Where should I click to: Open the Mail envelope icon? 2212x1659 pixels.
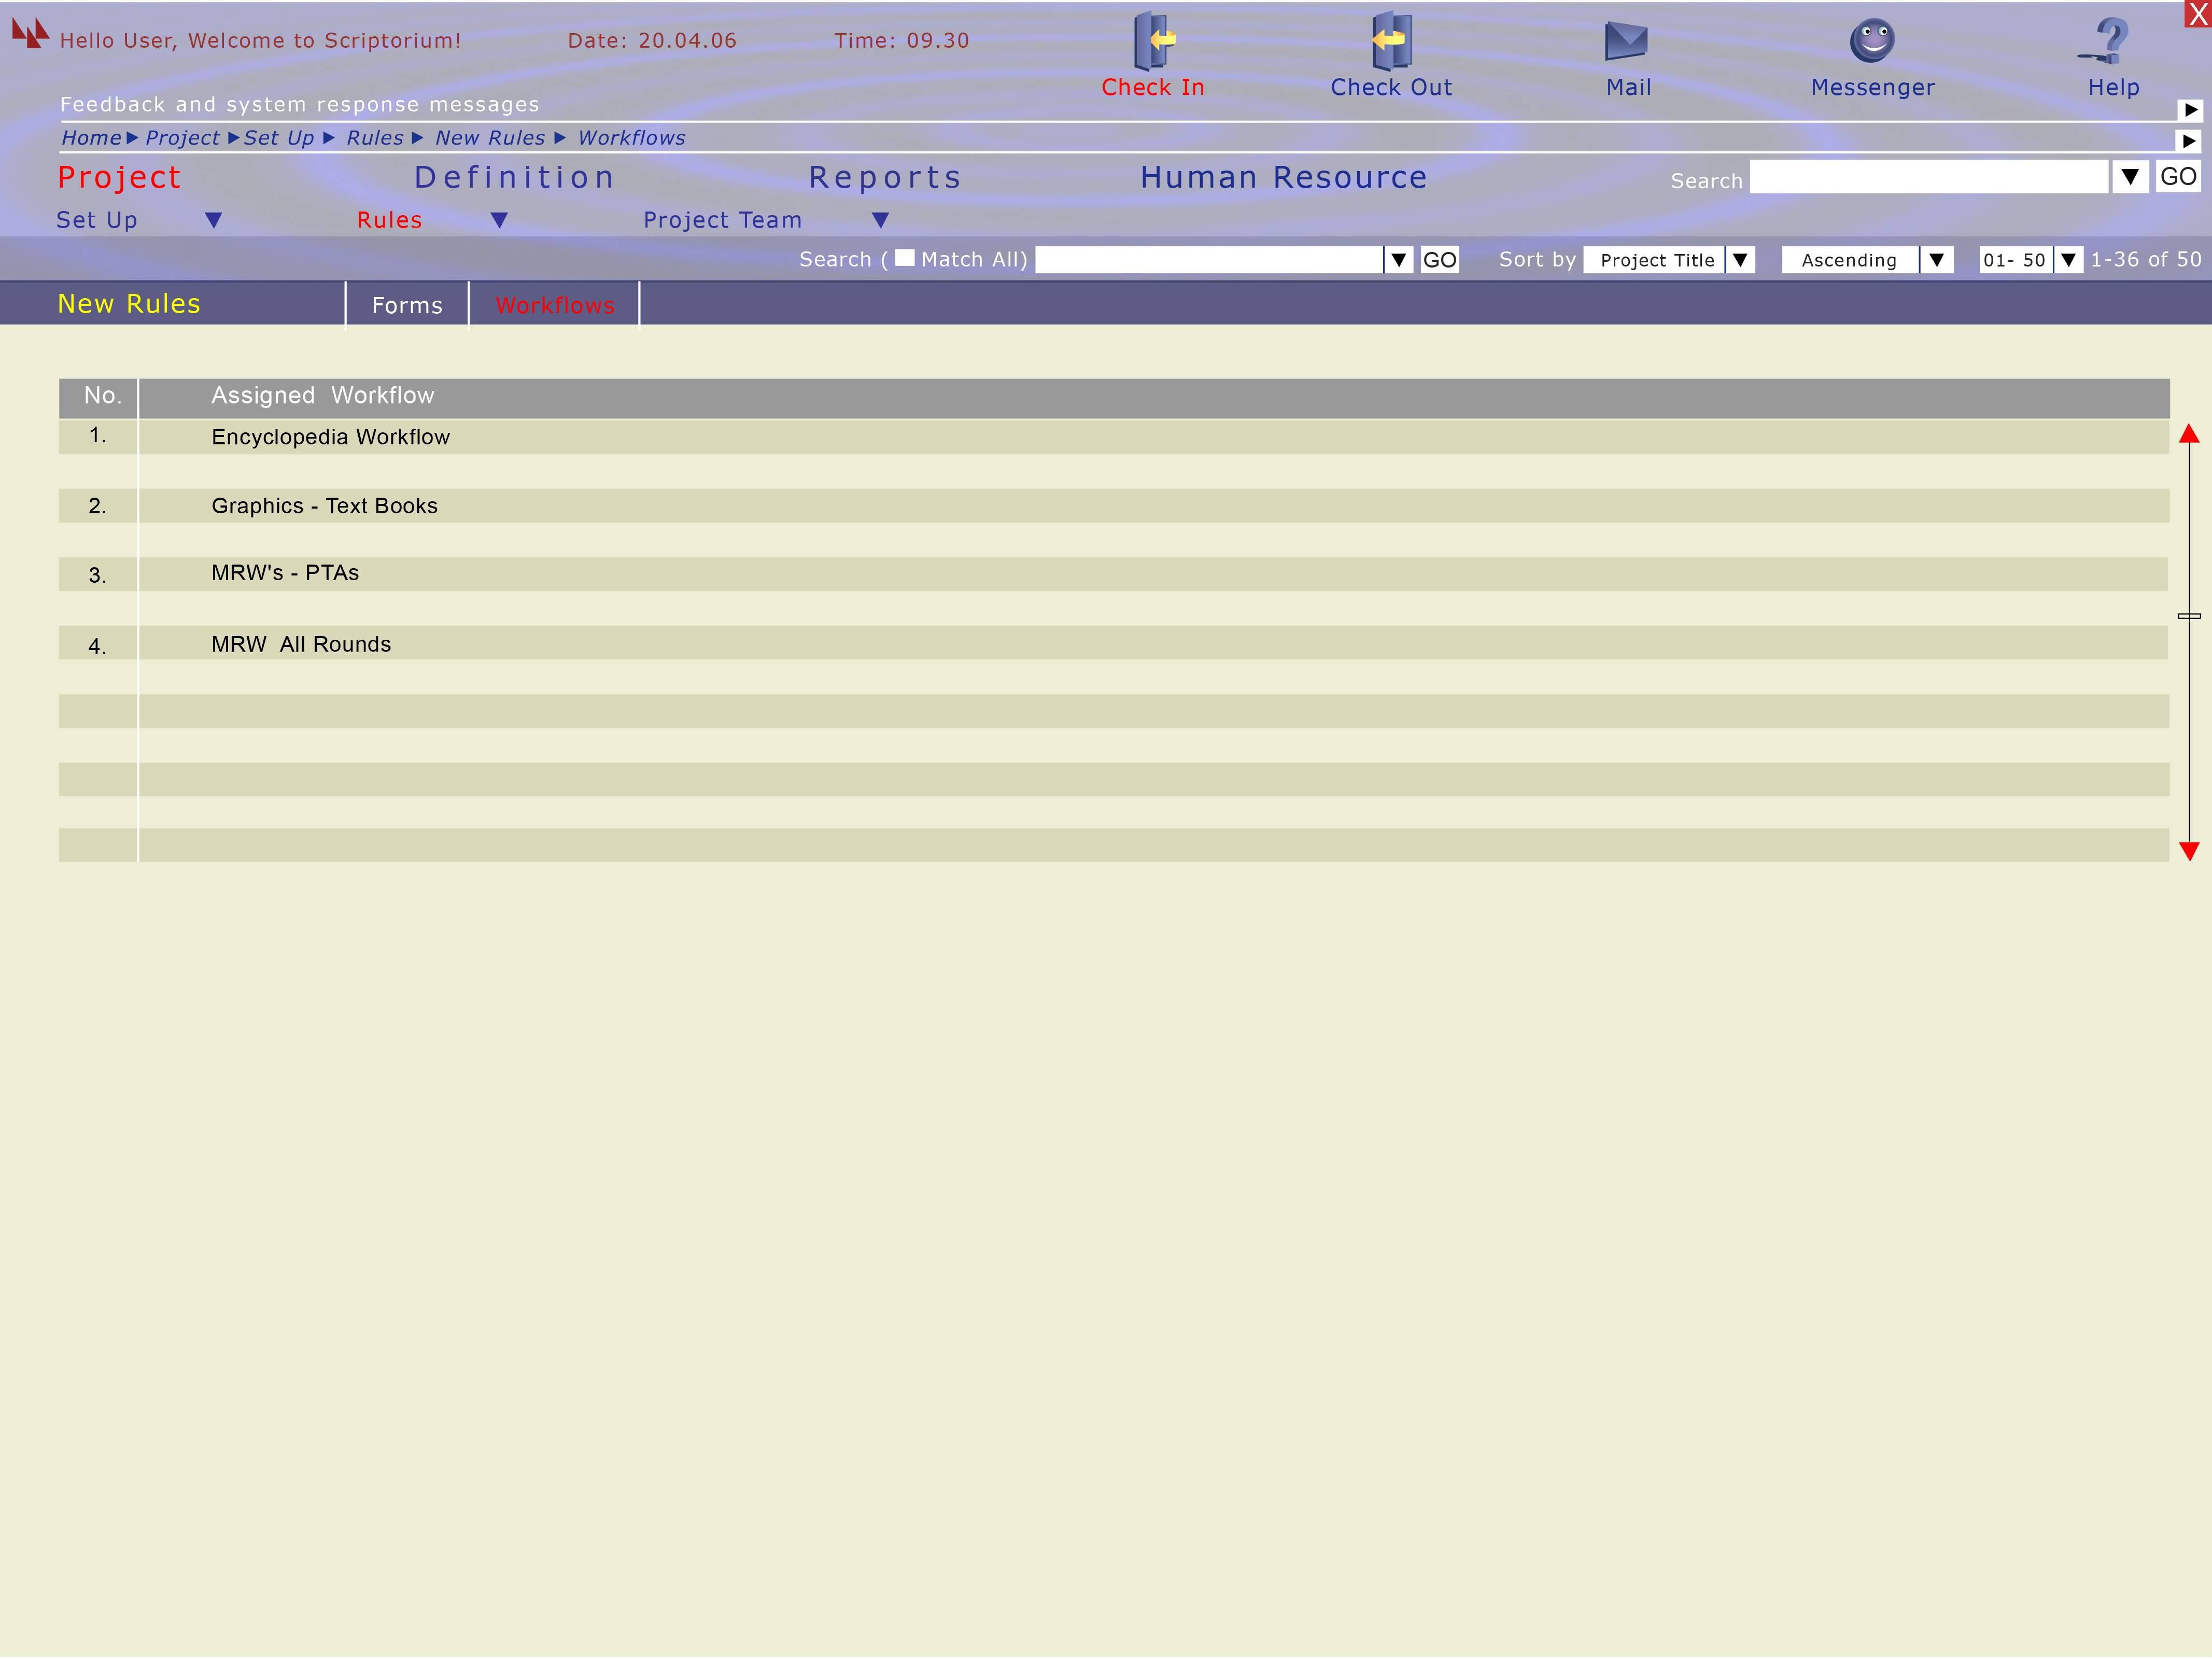1626,41
